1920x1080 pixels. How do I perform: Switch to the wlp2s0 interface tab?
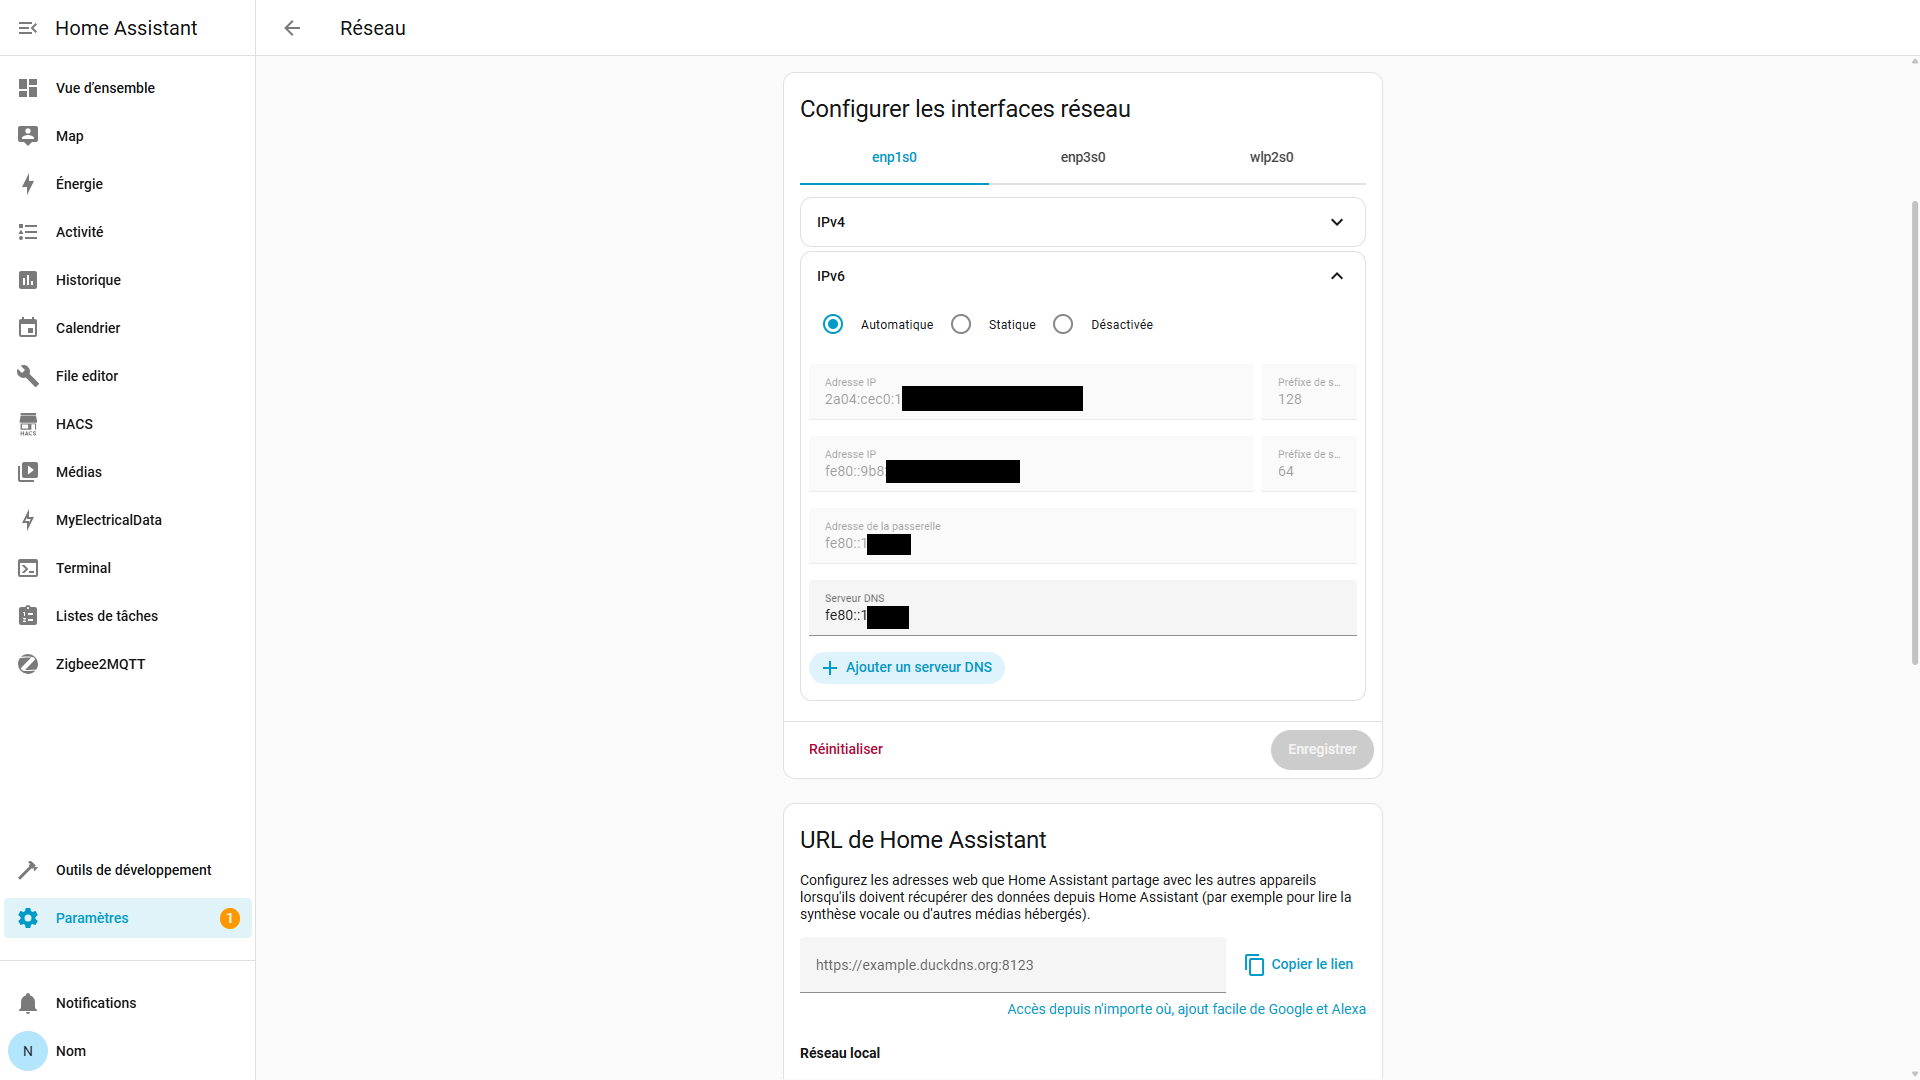(1271, 157)
